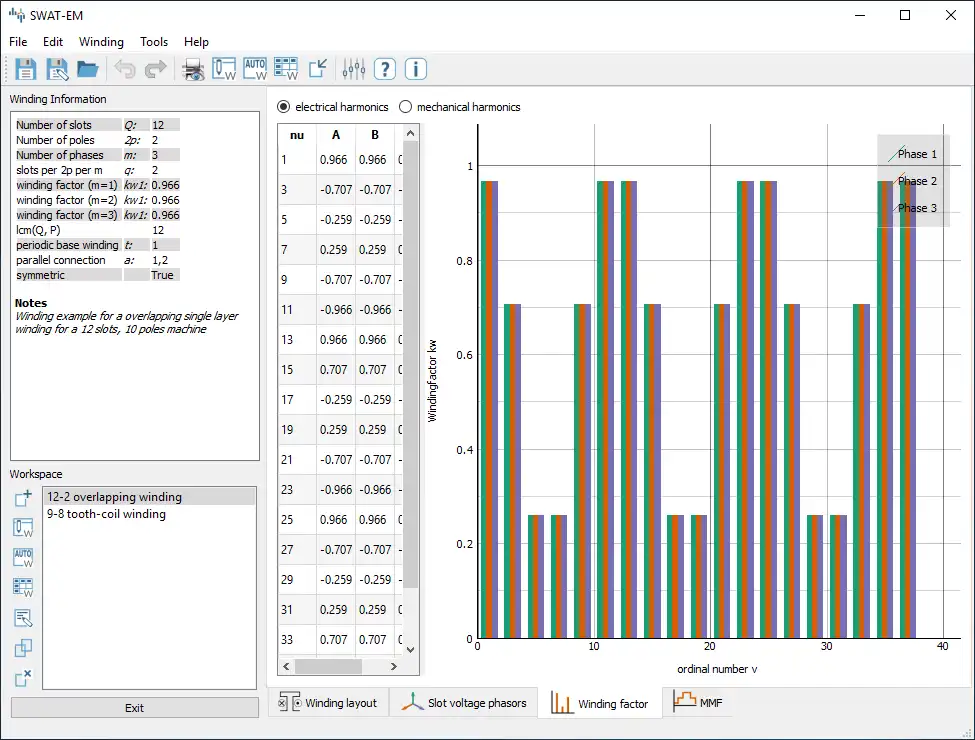Screen dimensions: 975x740
Task: Switch to the MMF tab
Action: (698, 703)
